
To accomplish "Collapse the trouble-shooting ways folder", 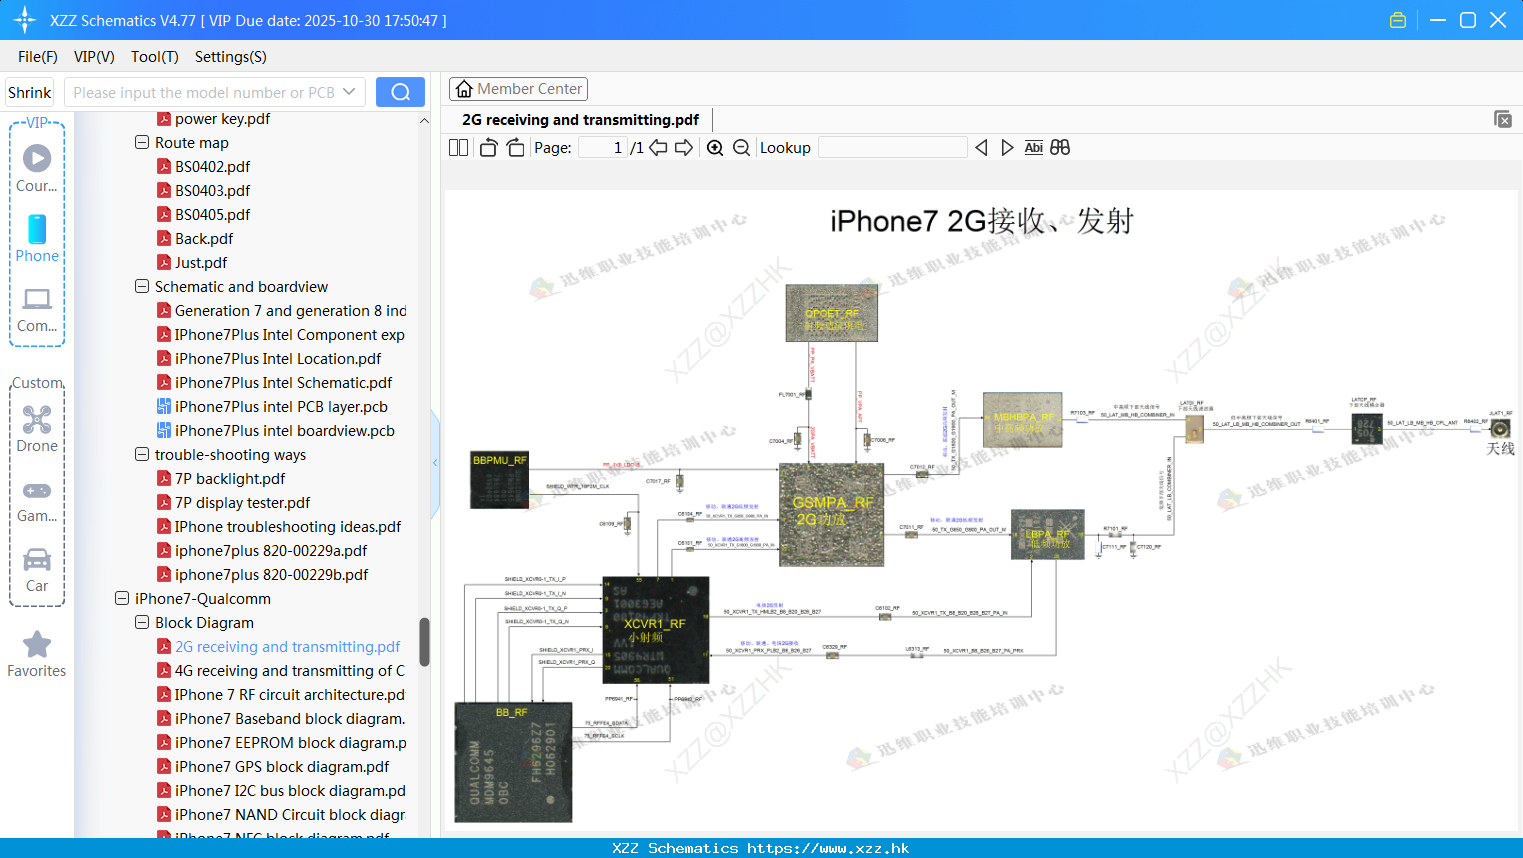I will click(x=142, y=455).
